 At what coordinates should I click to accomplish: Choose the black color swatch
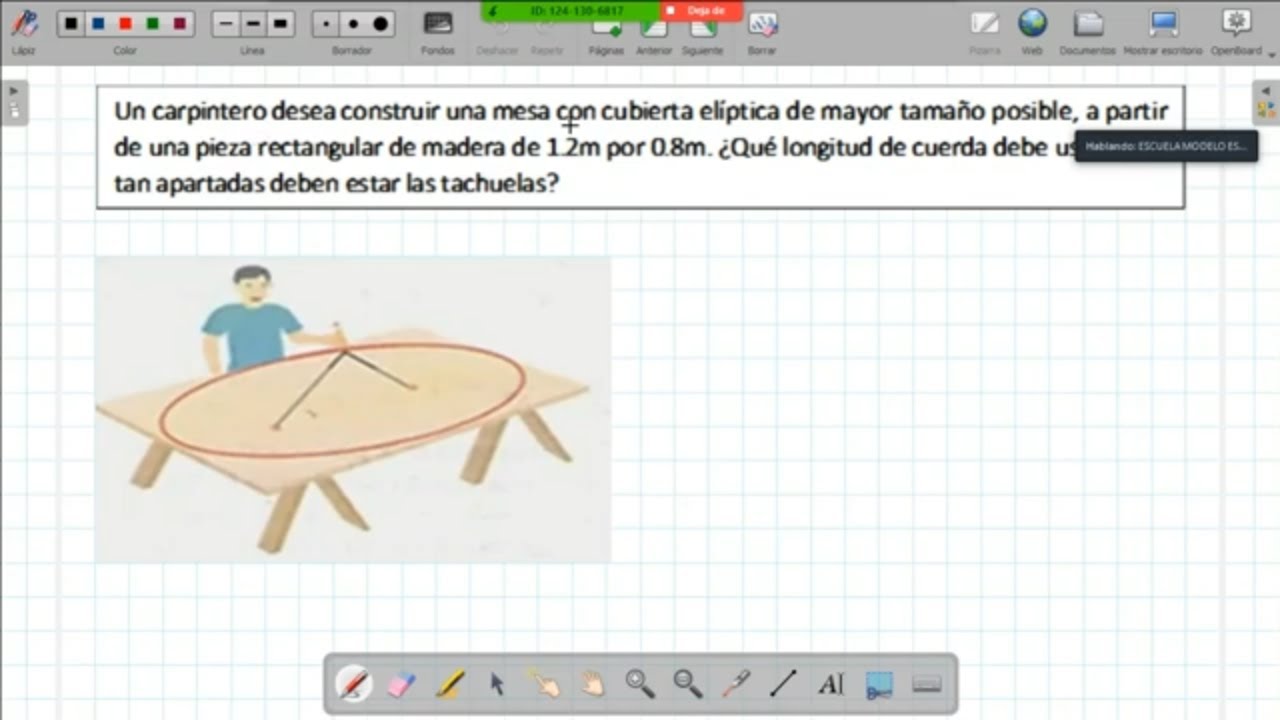tap(71, 23)
